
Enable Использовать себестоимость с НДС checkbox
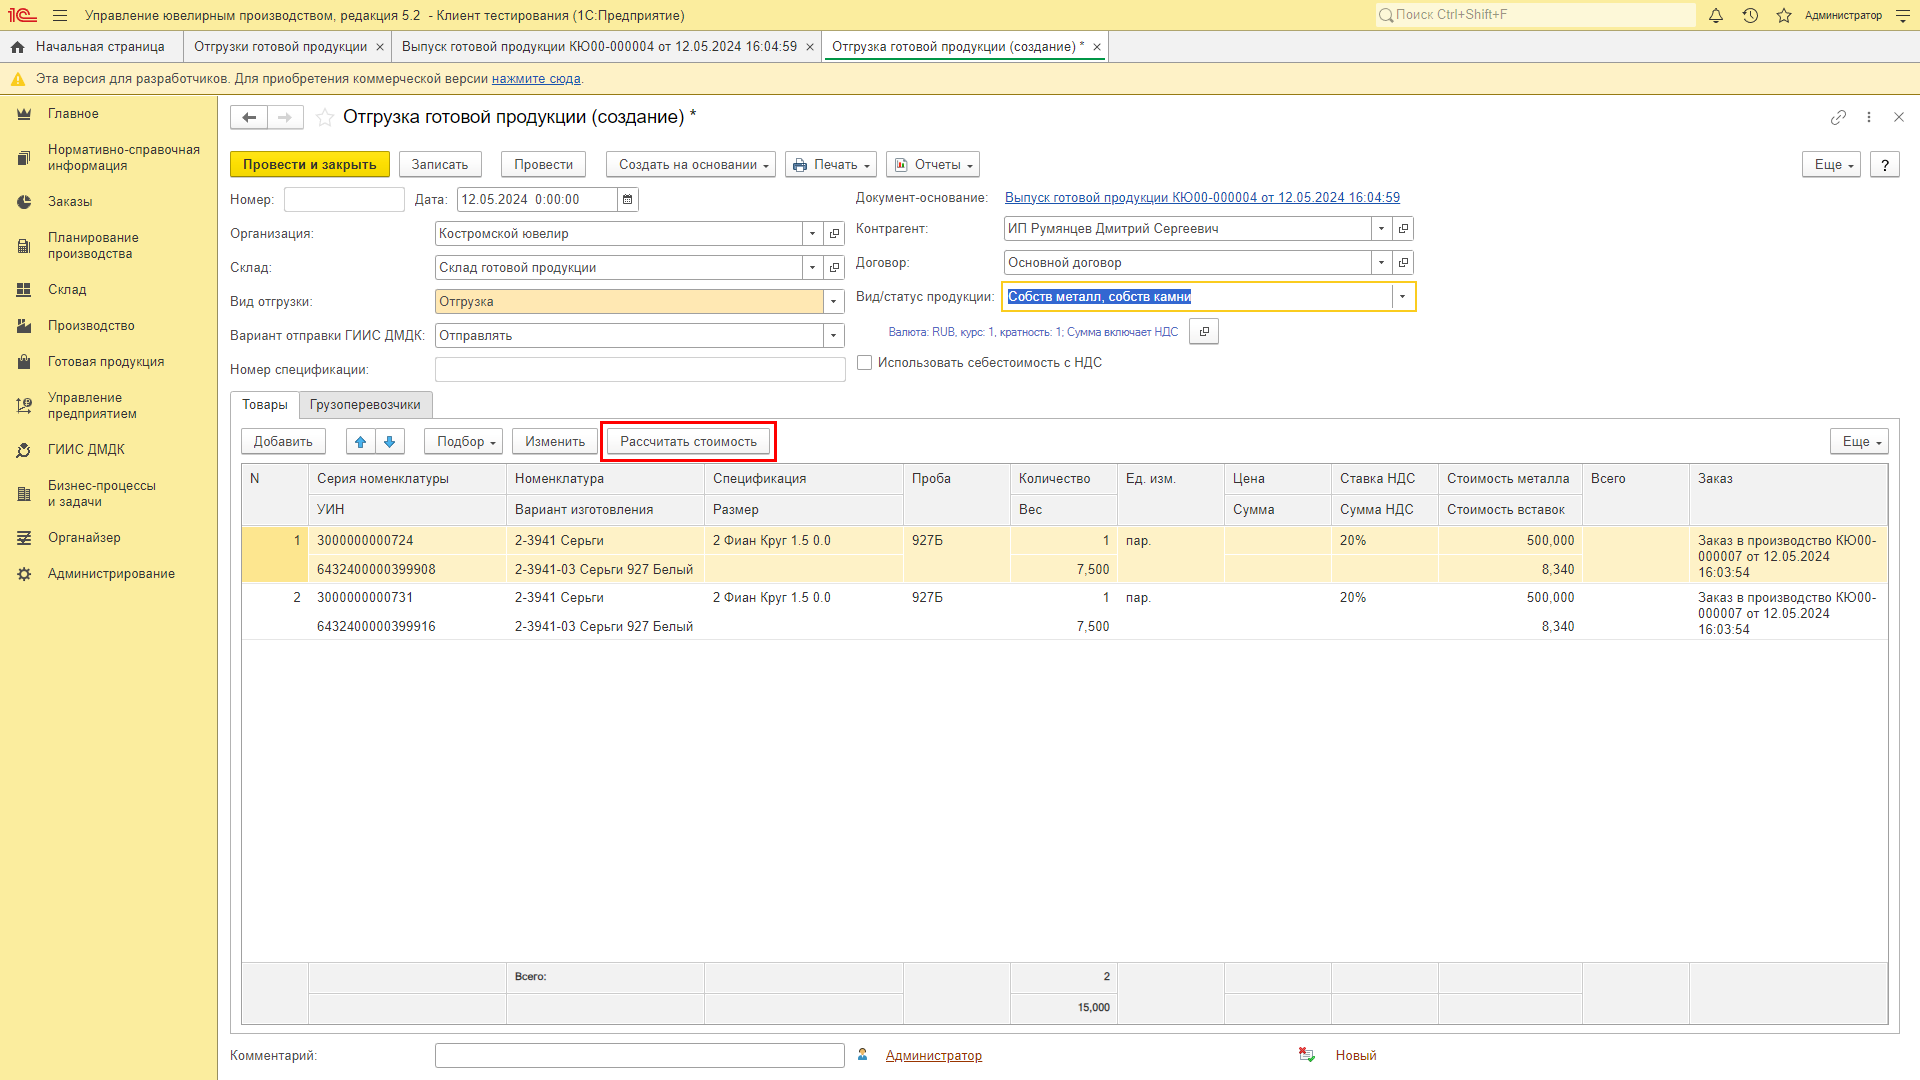click(865, 363)
